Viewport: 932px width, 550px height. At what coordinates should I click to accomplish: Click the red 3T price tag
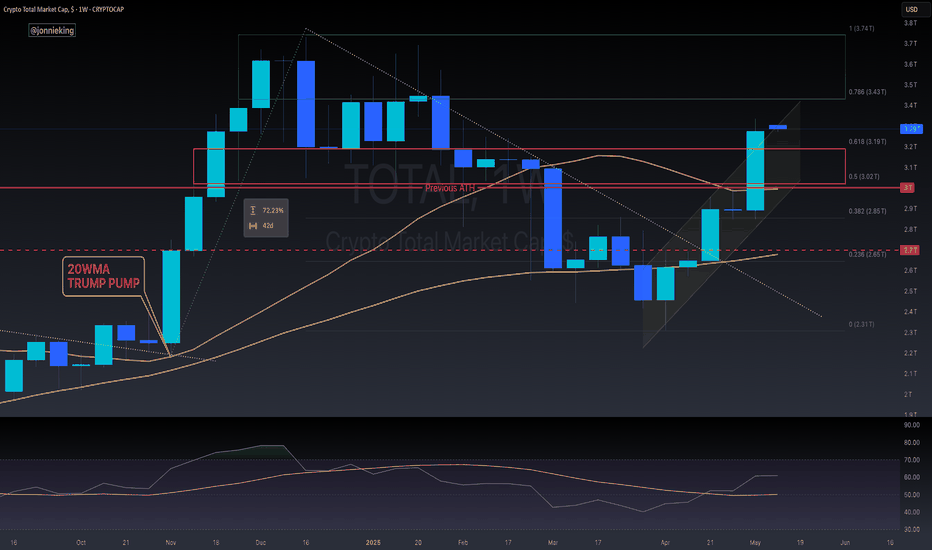tap(908, 188)
